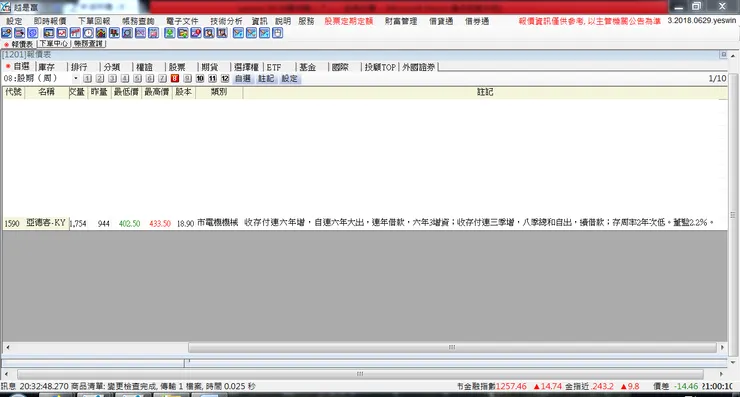Click the dark monitor screen toolbar icon
740x397 pixels.
click(x=49, y=33)
